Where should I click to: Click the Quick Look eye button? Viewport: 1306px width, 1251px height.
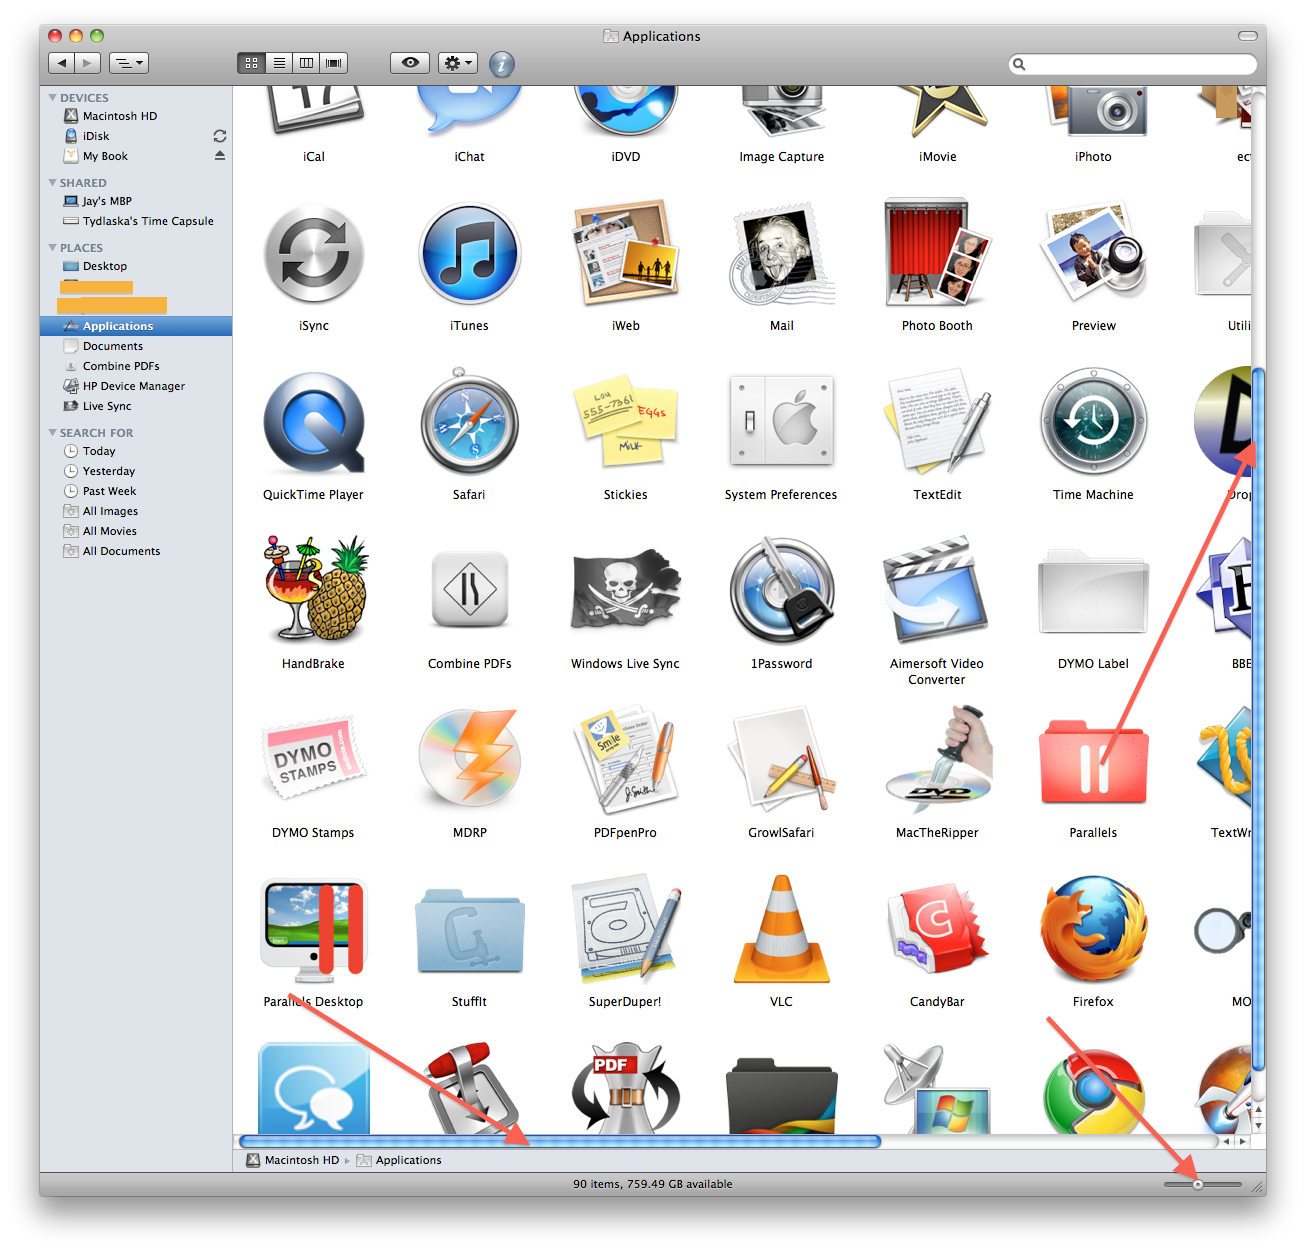pyautogui.click(x=410, y=63)
